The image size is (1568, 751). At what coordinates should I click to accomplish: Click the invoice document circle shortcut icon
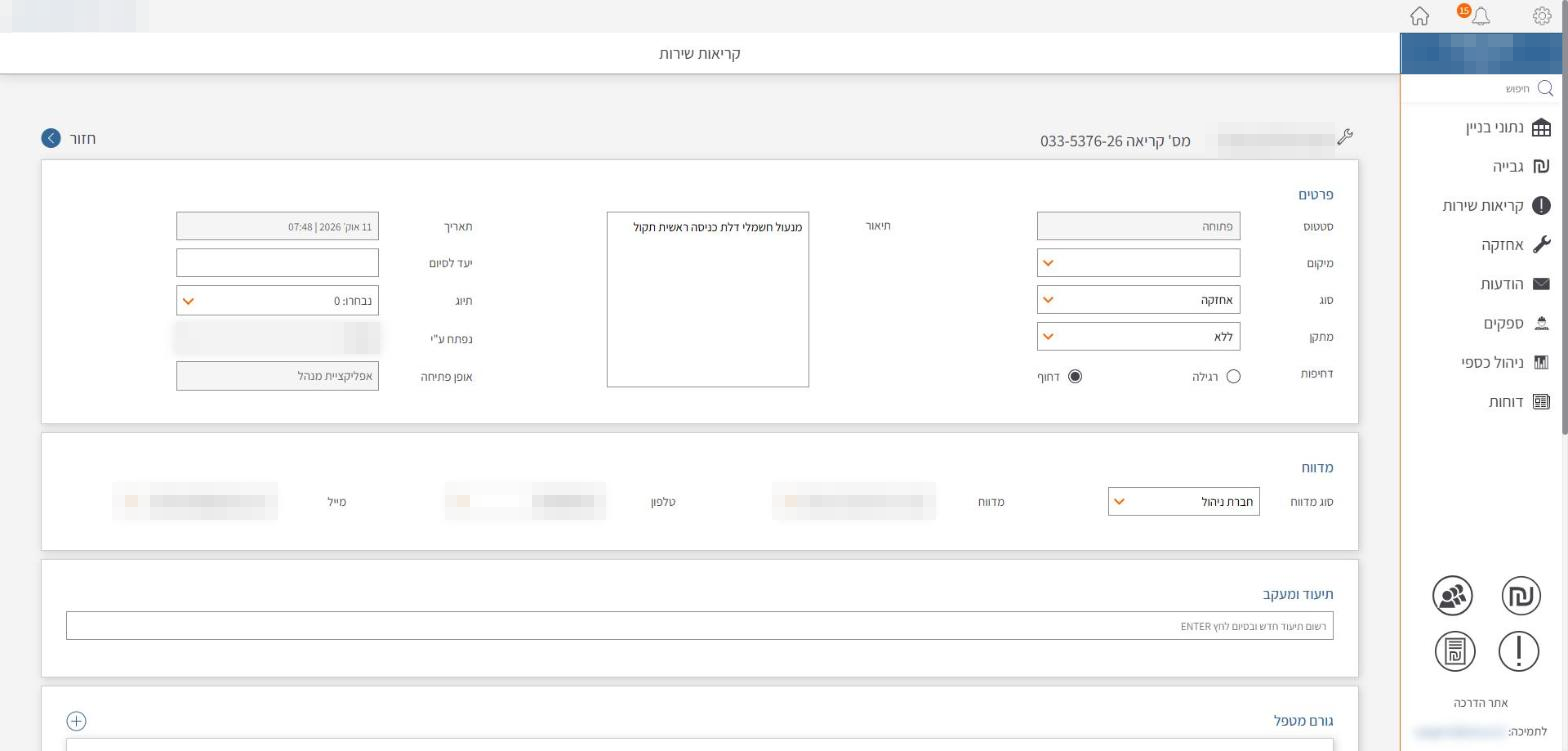tap(1455, 651)
